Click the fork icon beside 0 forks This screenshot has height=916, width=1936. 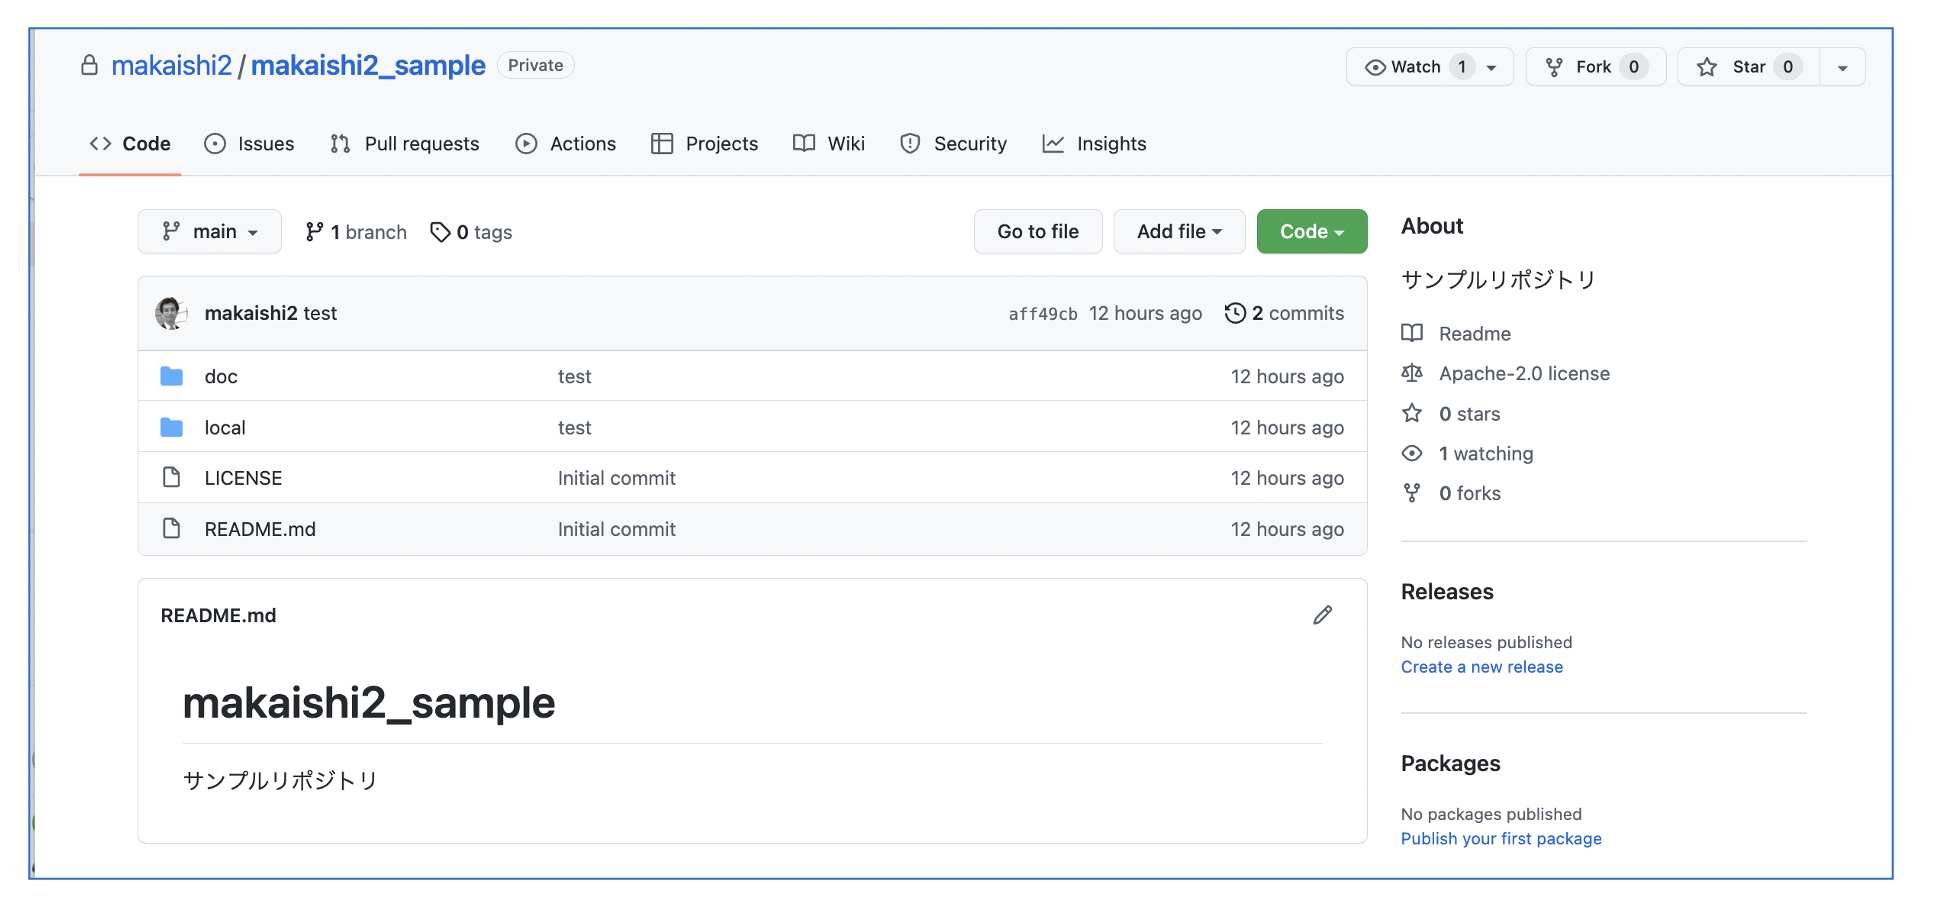(1412, 493)
